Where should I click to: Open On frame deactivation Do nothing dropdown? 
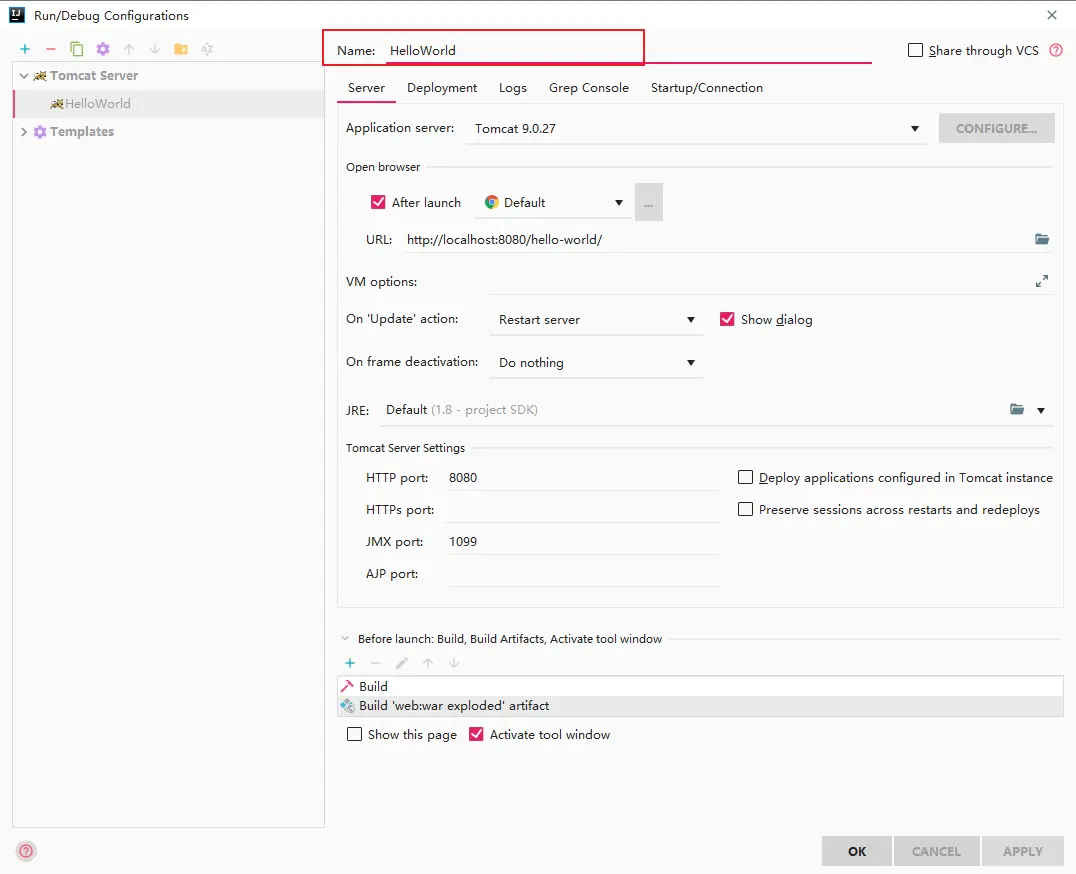click(596, 362)
